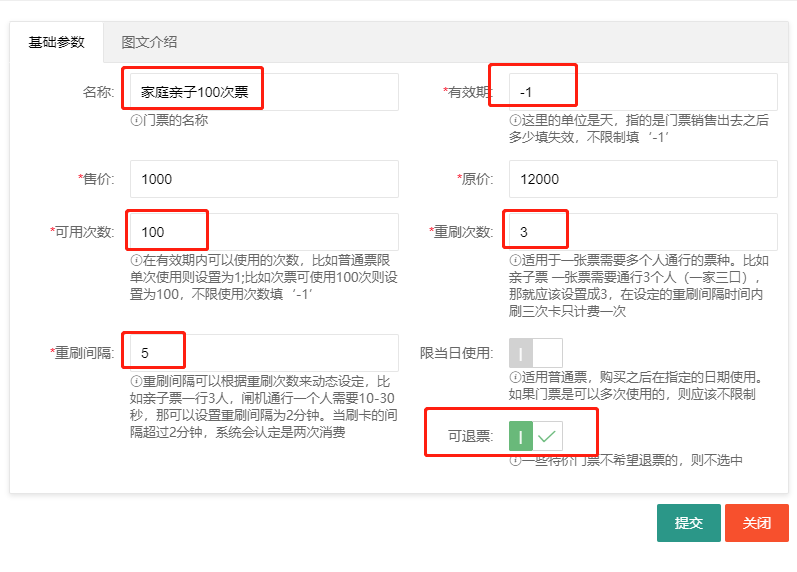Click info icon under 可用次数 field
797x572 pixels.
pyautogui.click(x=136, y=260)
